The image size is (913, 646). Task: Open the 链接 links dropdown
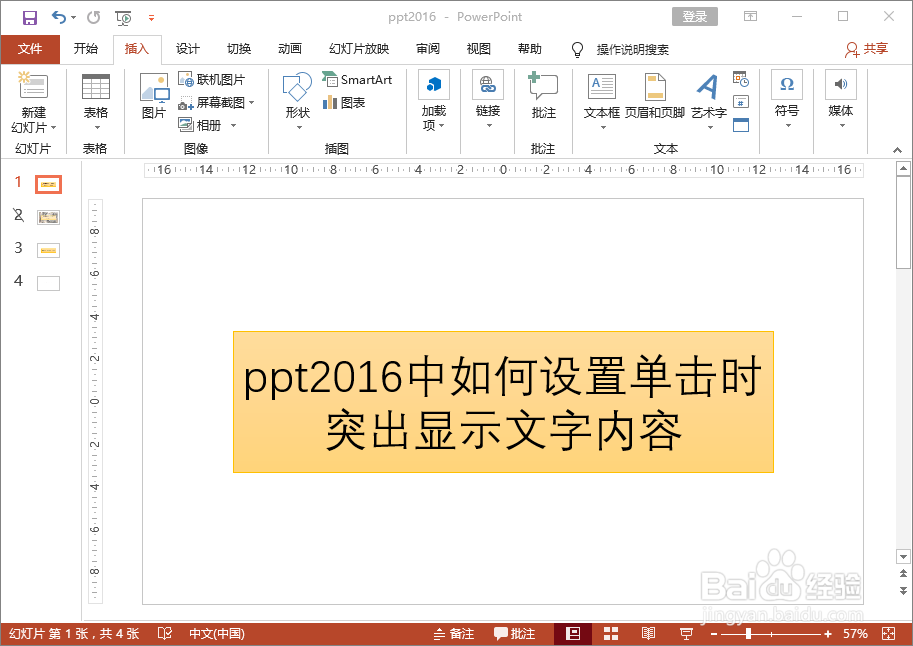pos(488,100)
